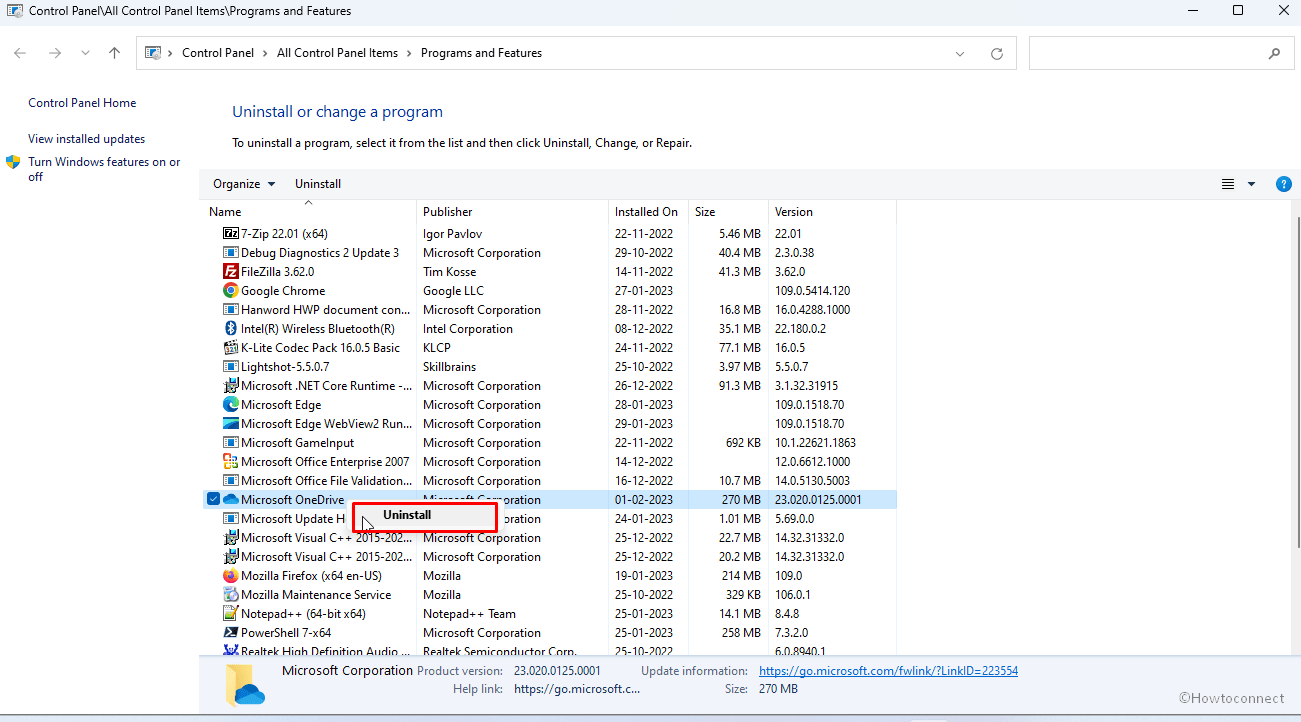
Task: Click the PowerShell 7-x64 icon
Action: point(231,633)
